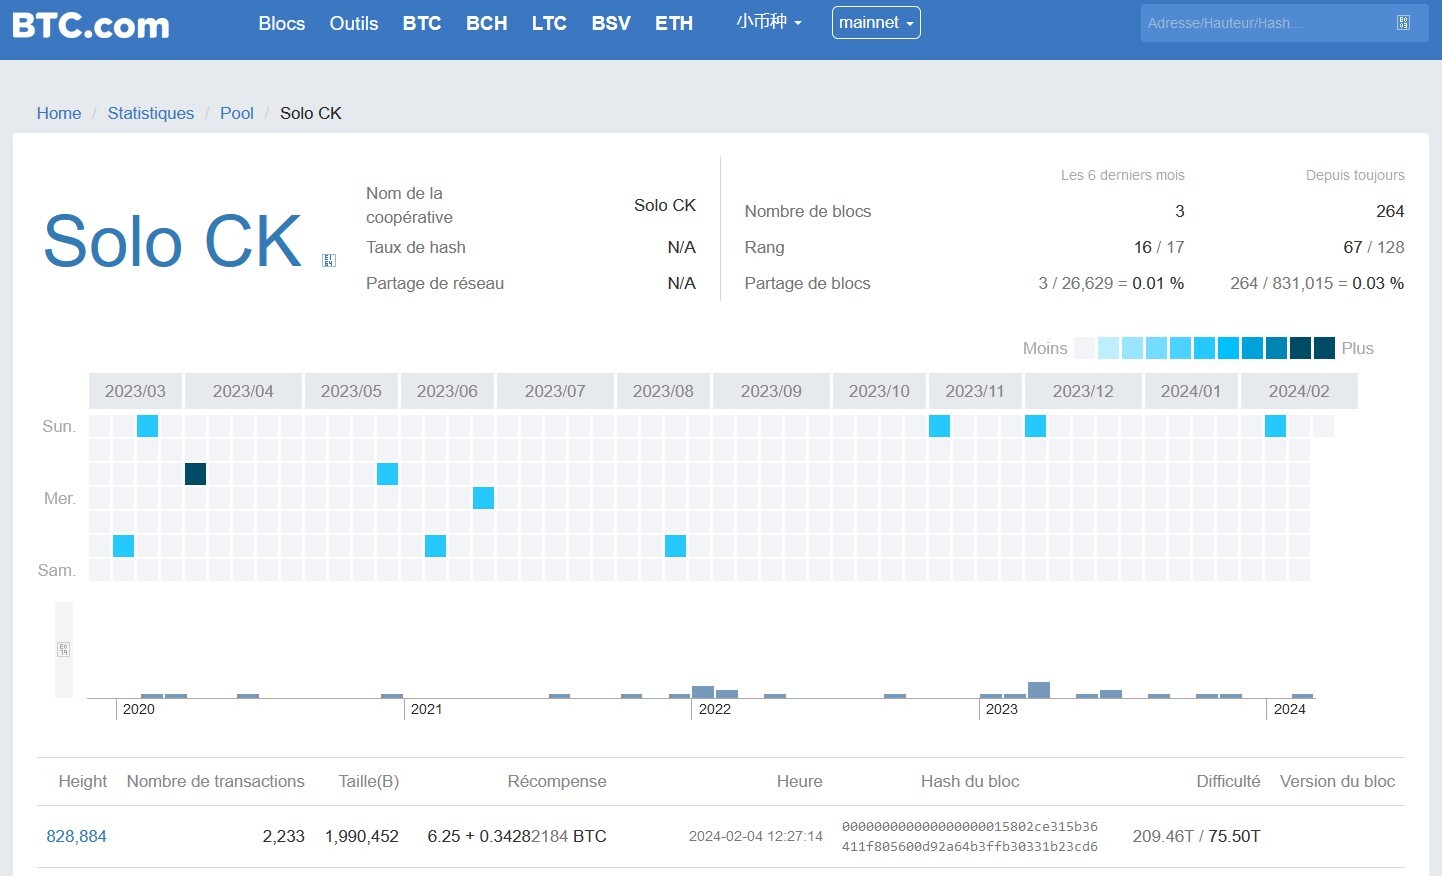Click the 2024 year marker on the timeline
Viewport: 1442px width, 876px height.
[x=1290, y=709]
